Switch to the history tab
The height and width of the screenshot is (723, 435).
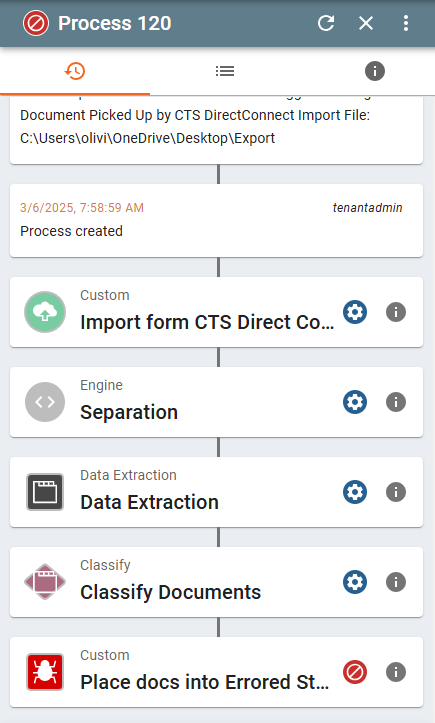tap(75, 71)
